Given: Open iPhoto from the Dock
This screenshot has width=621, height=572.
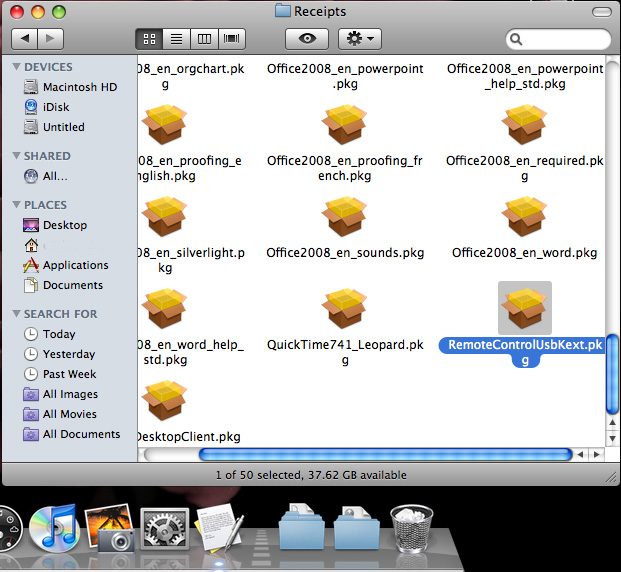Looking at the screenshot, I should click(110, 528).
